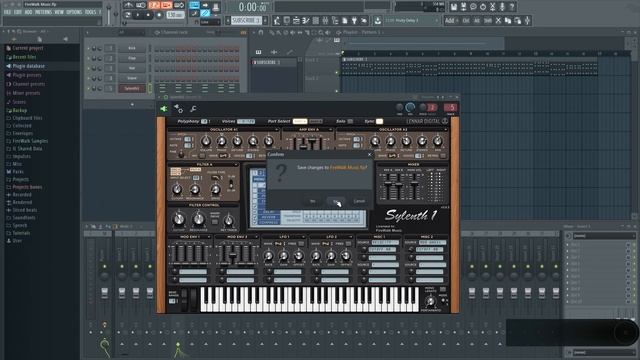
Task: Open the EDIT menu
Action: (18, 12)
